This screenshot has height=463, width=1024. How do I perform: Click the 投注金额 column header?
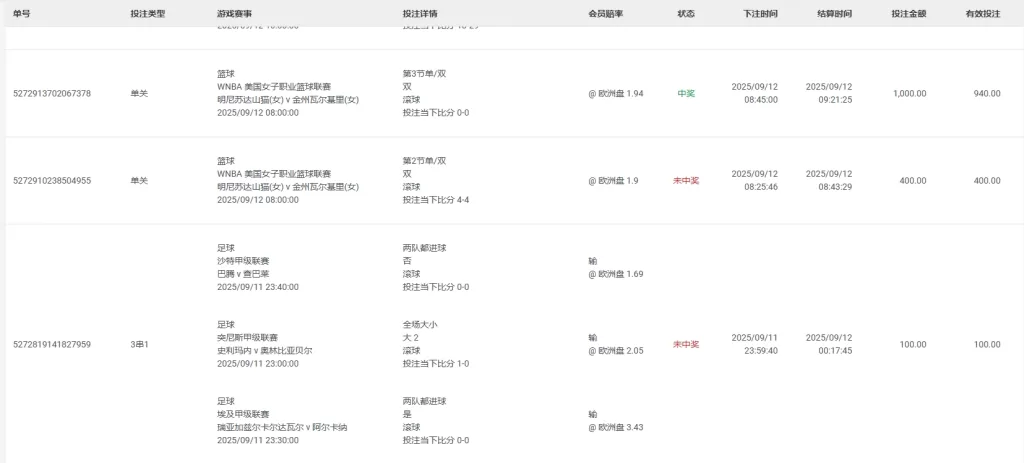pos(909,14)
